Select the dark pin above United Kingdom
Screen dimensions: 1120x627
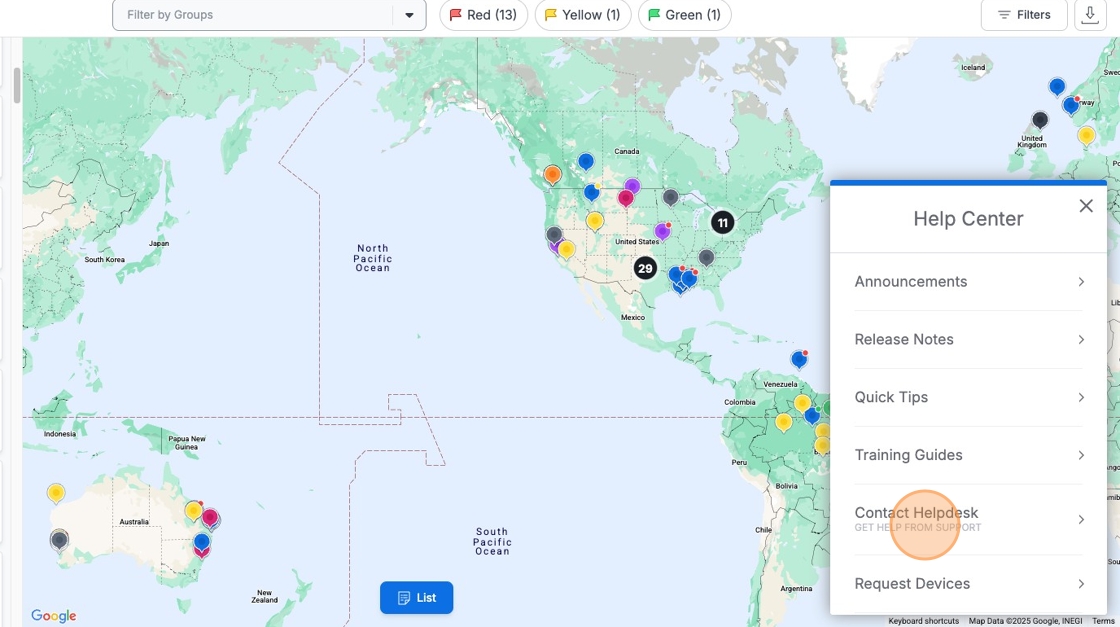click(x=1040, y=120)
